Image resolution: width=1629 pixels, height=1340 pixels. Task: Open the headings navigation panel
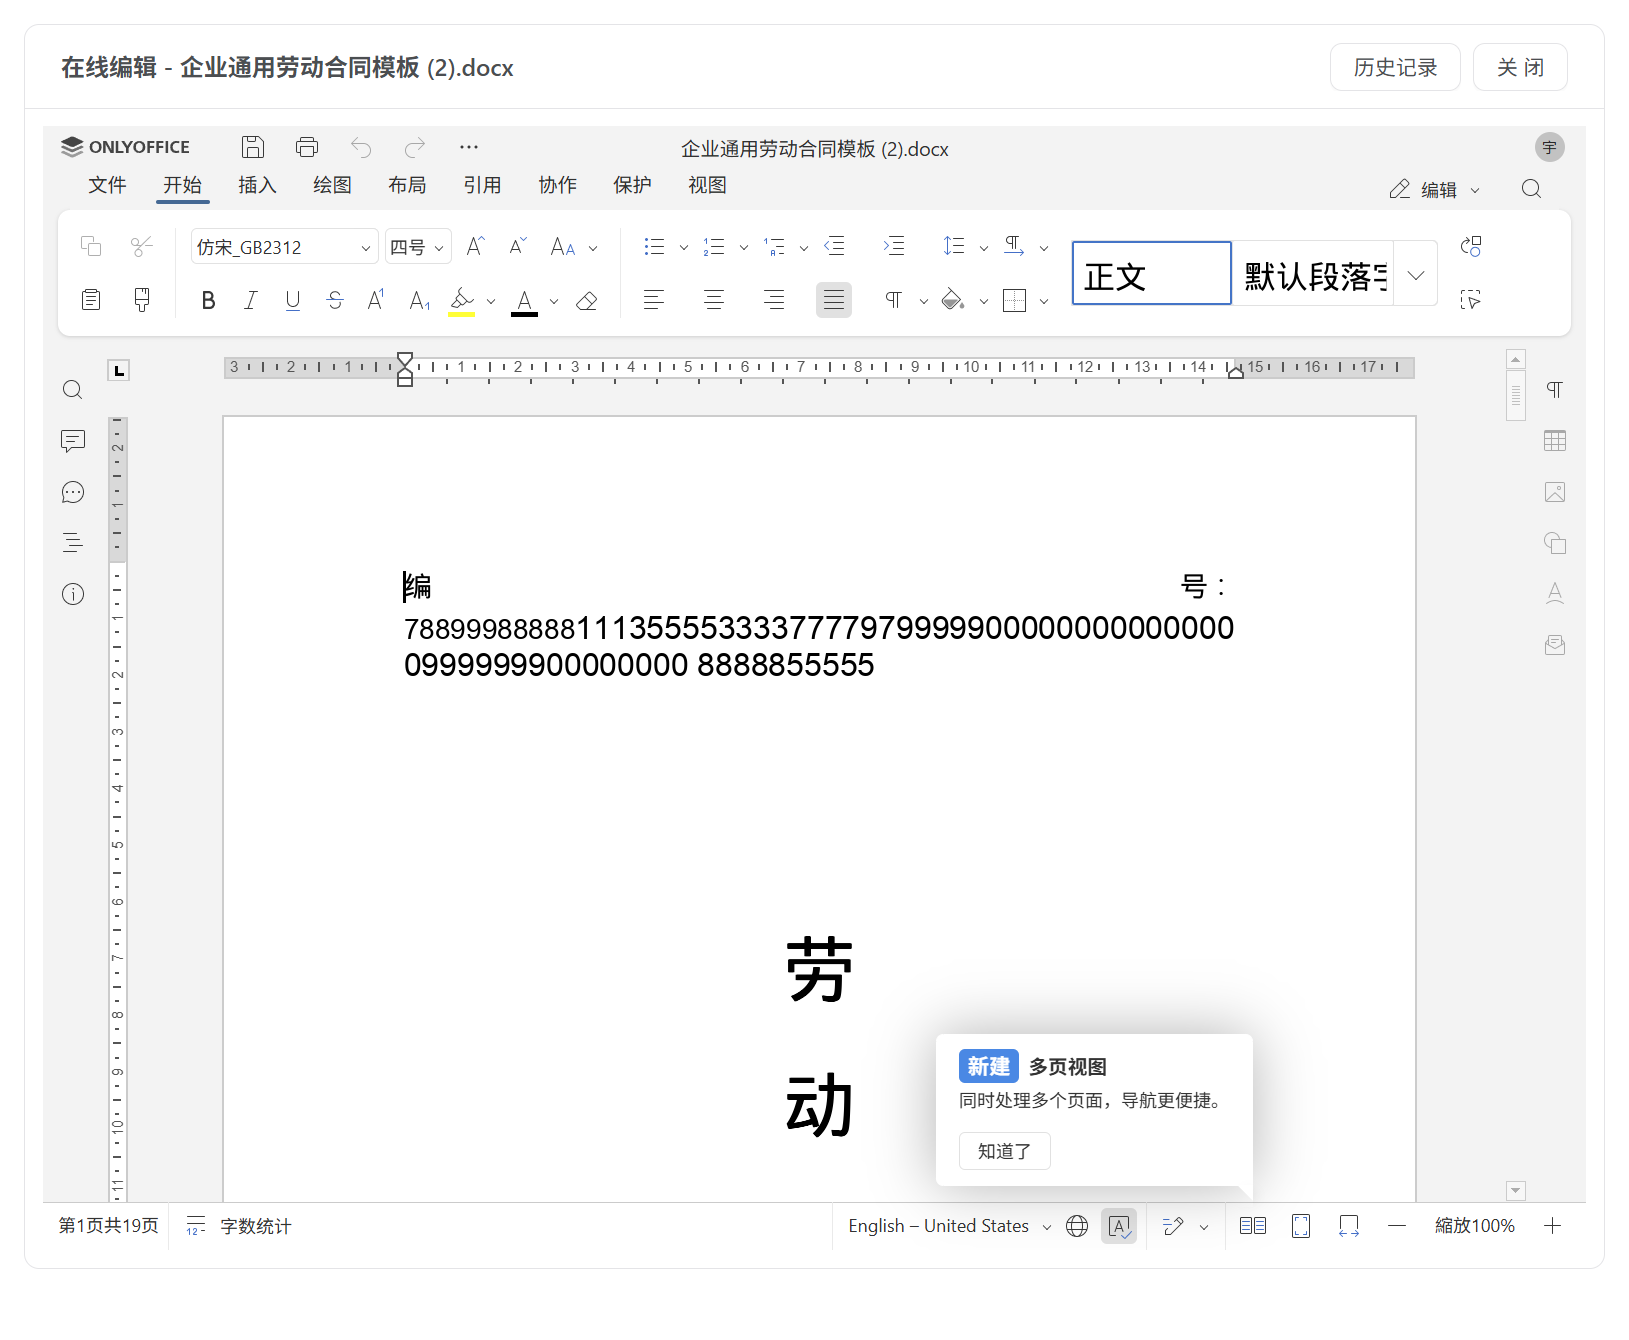tap(73, 543)
